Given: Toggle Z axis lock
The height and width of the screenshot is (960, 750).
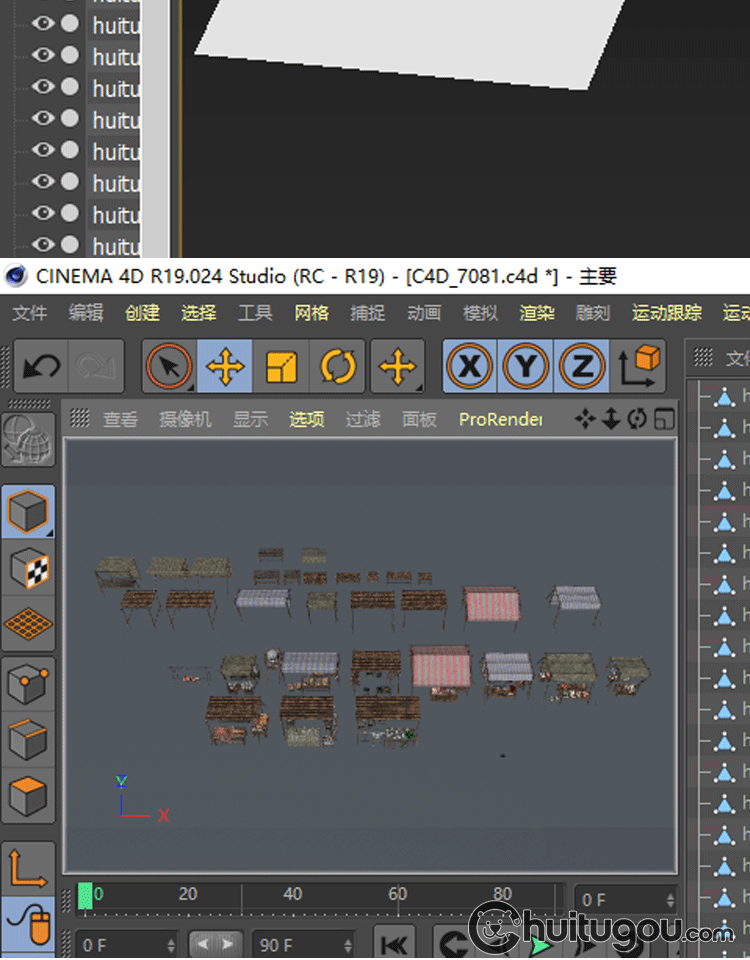Looking at the screenshot, I should [582, 367].
